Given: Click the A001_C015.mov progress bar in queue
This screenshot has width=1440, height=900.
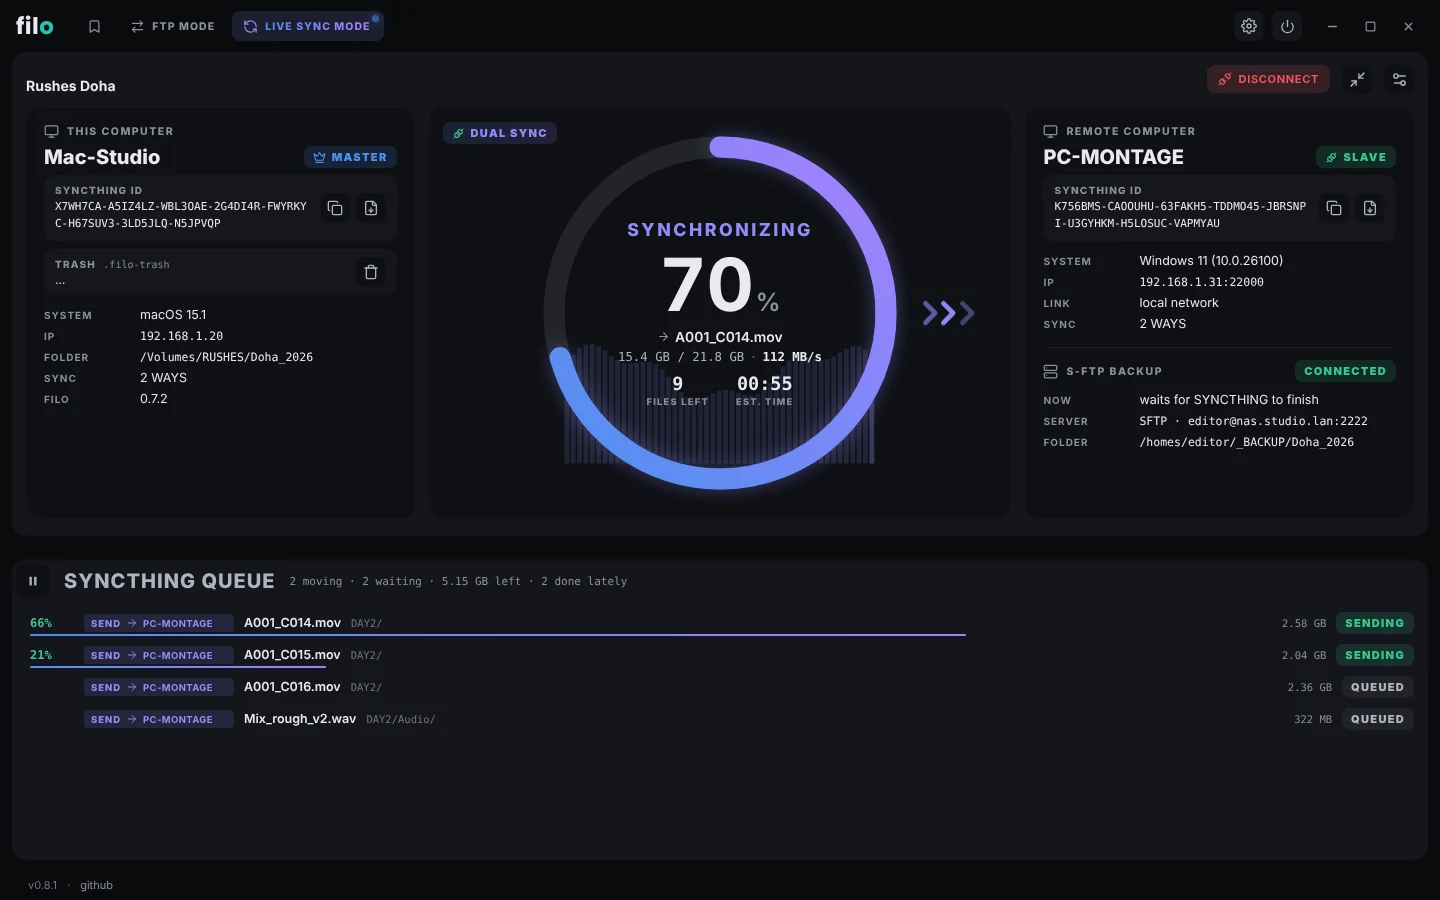Looking at the screenshot, I should coord(178,667).
